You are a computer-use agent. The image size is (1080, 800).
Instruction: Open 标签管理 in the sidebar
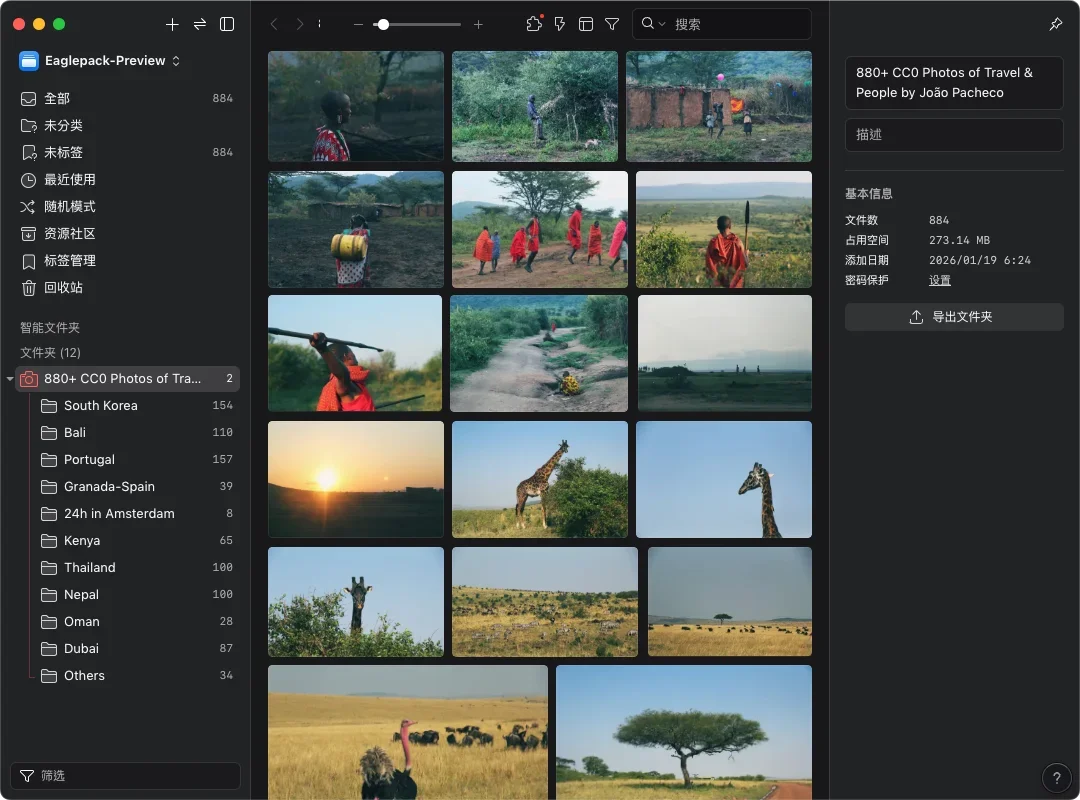tap(70, 261)
